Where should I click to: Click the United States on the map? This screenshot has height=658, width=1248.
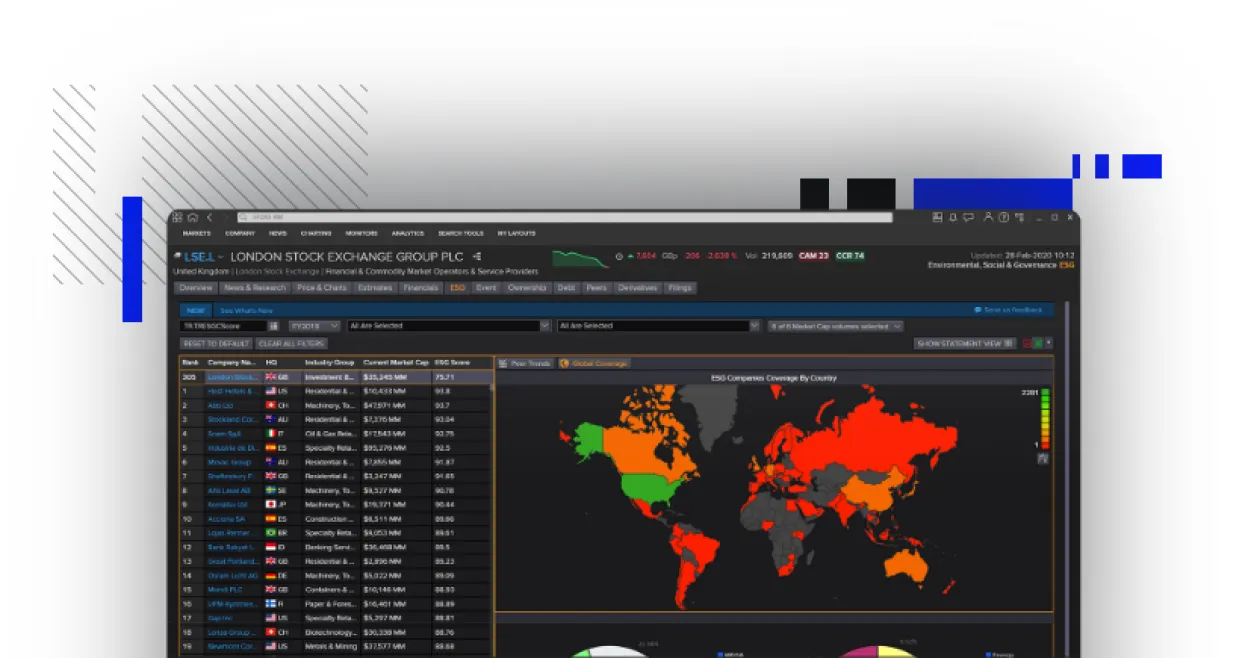pyautogui.click(x=648, y=488)
